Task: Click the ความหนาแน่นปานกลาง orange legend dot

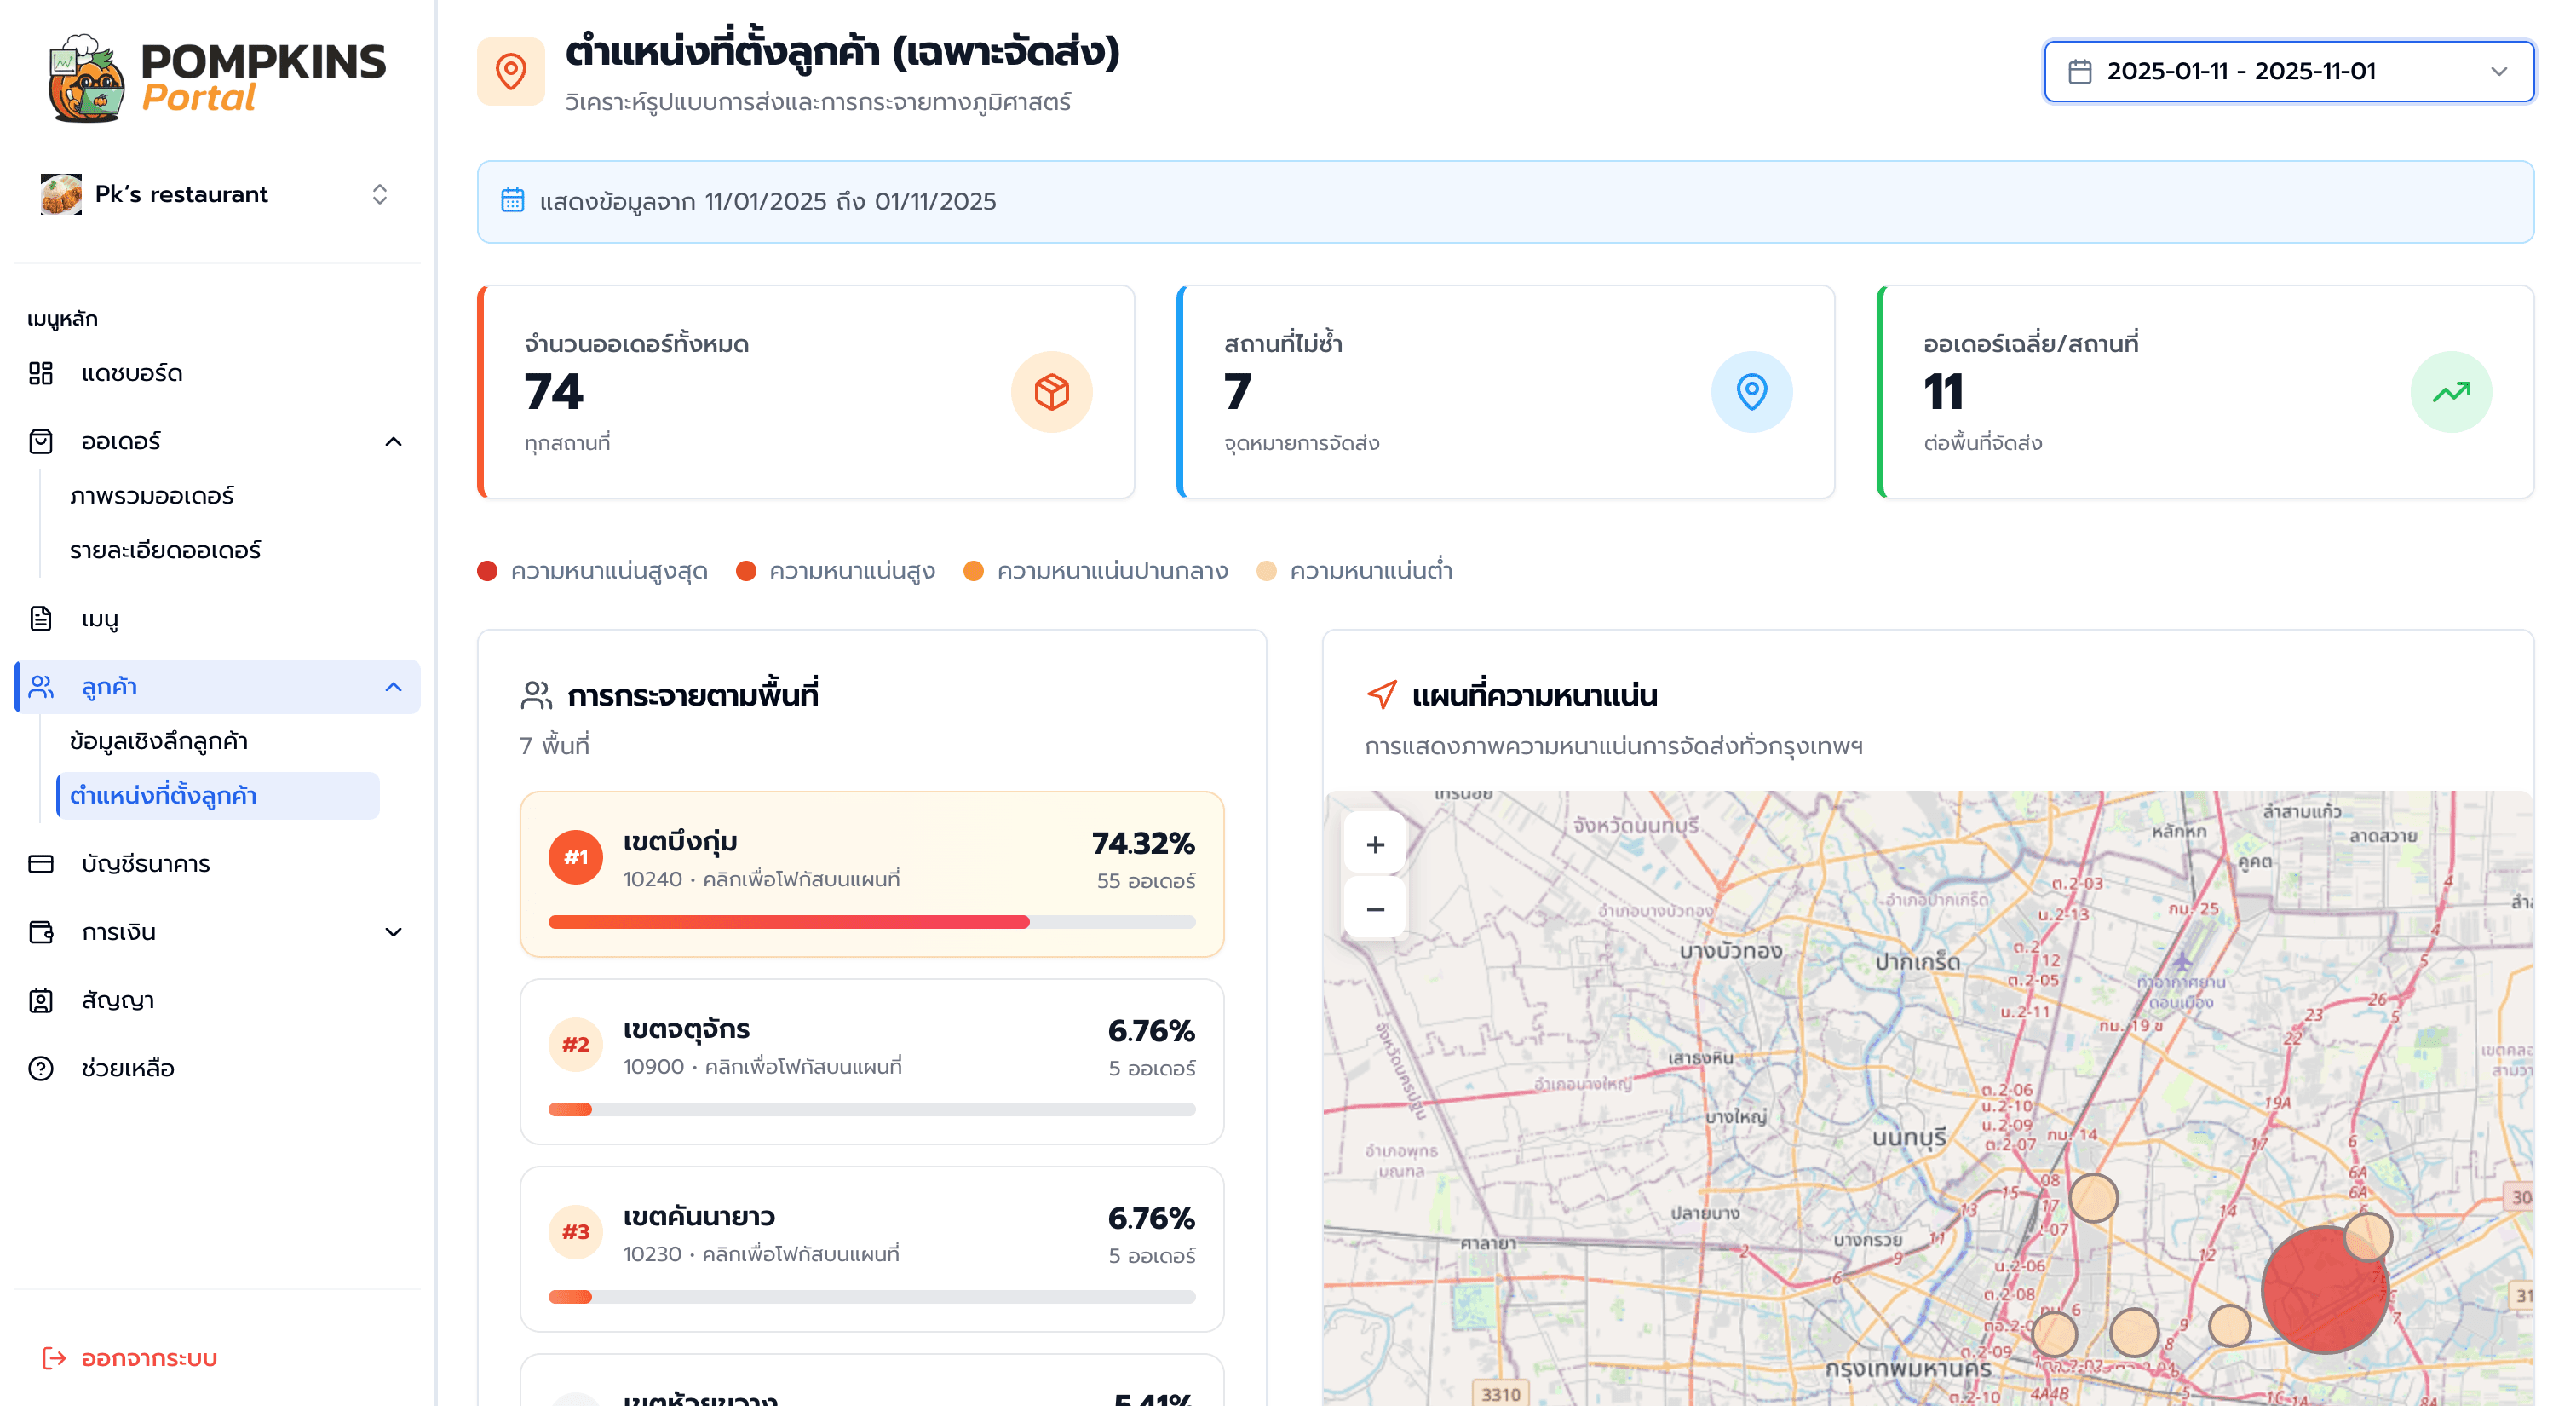Action: coord(973,571)
